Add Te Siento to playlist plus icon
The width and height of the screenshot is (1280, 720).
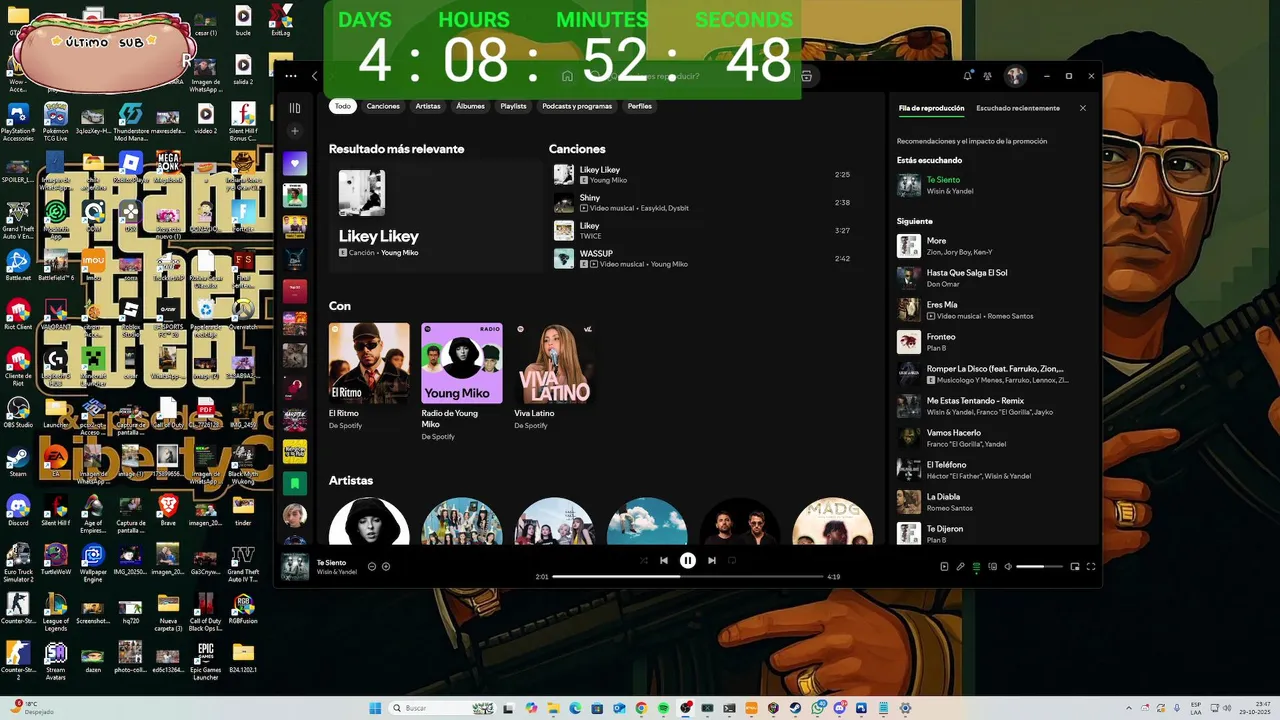click(x=386, y=566)
